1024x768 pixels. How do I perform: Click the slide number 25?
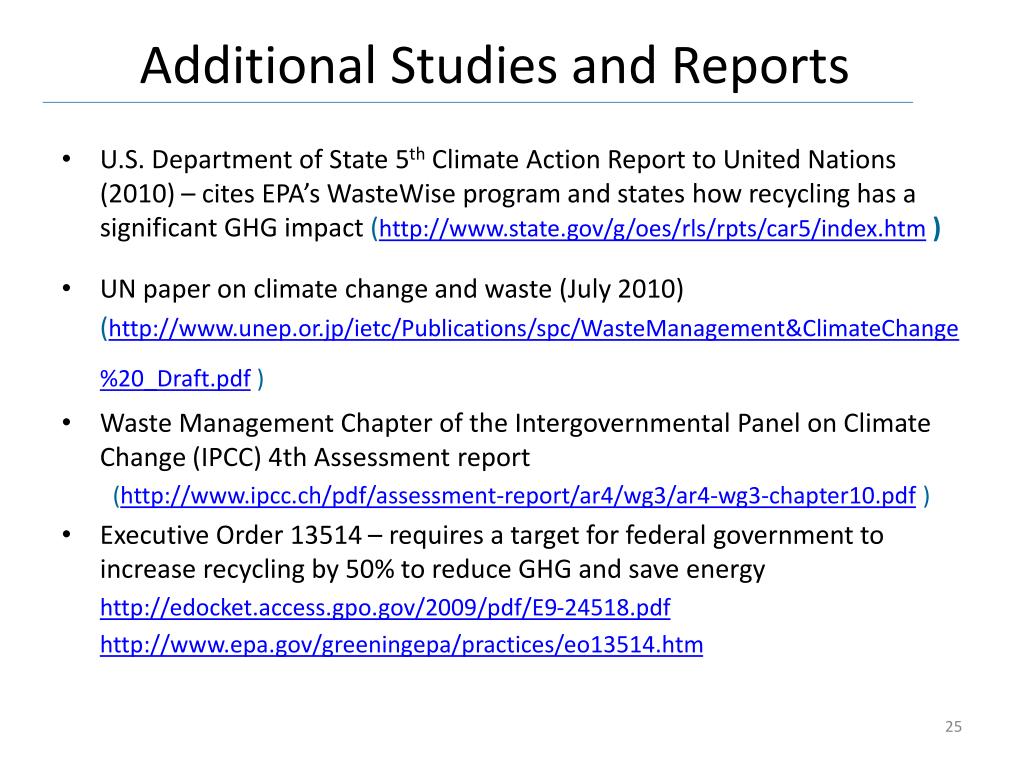click(x=953, y=726)
